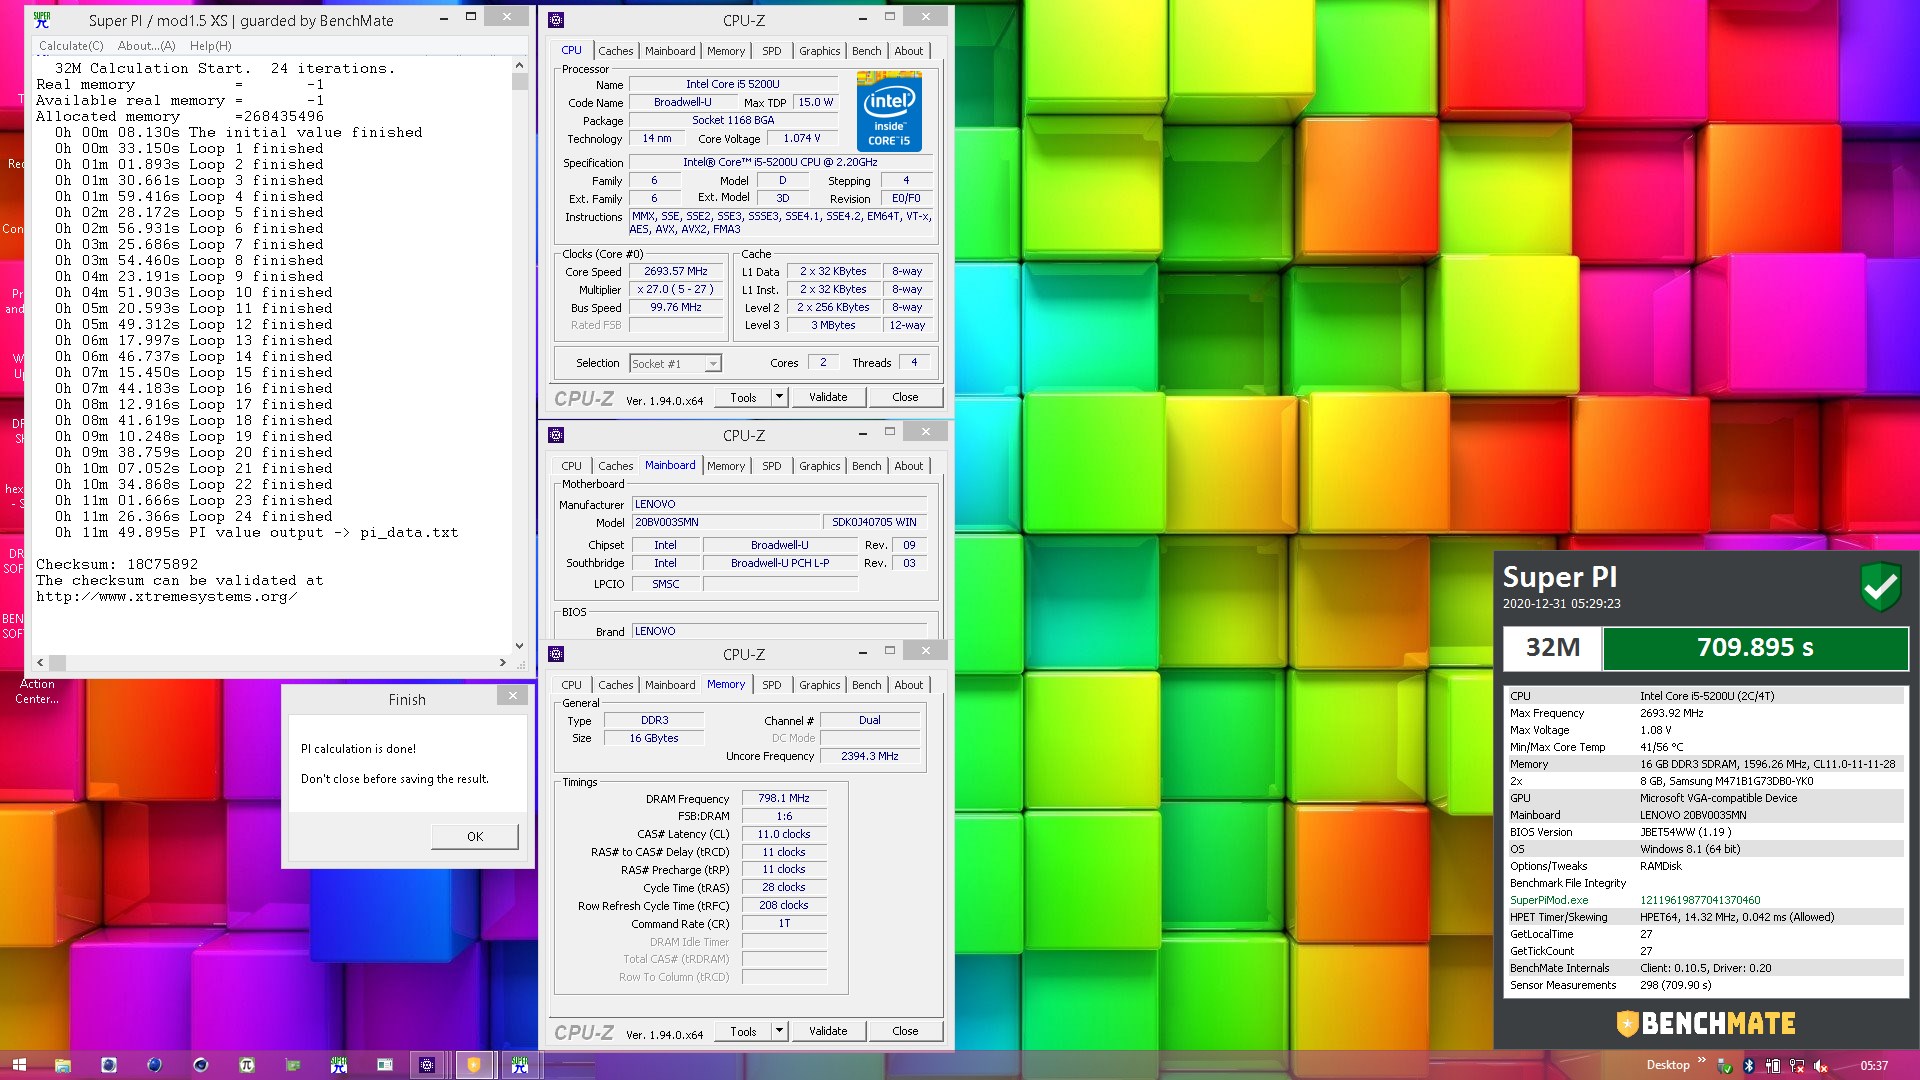Viewport: 1920px width, 1080px height.
Task: Click the Super PI title bar icon
Action: click(42, 19)
